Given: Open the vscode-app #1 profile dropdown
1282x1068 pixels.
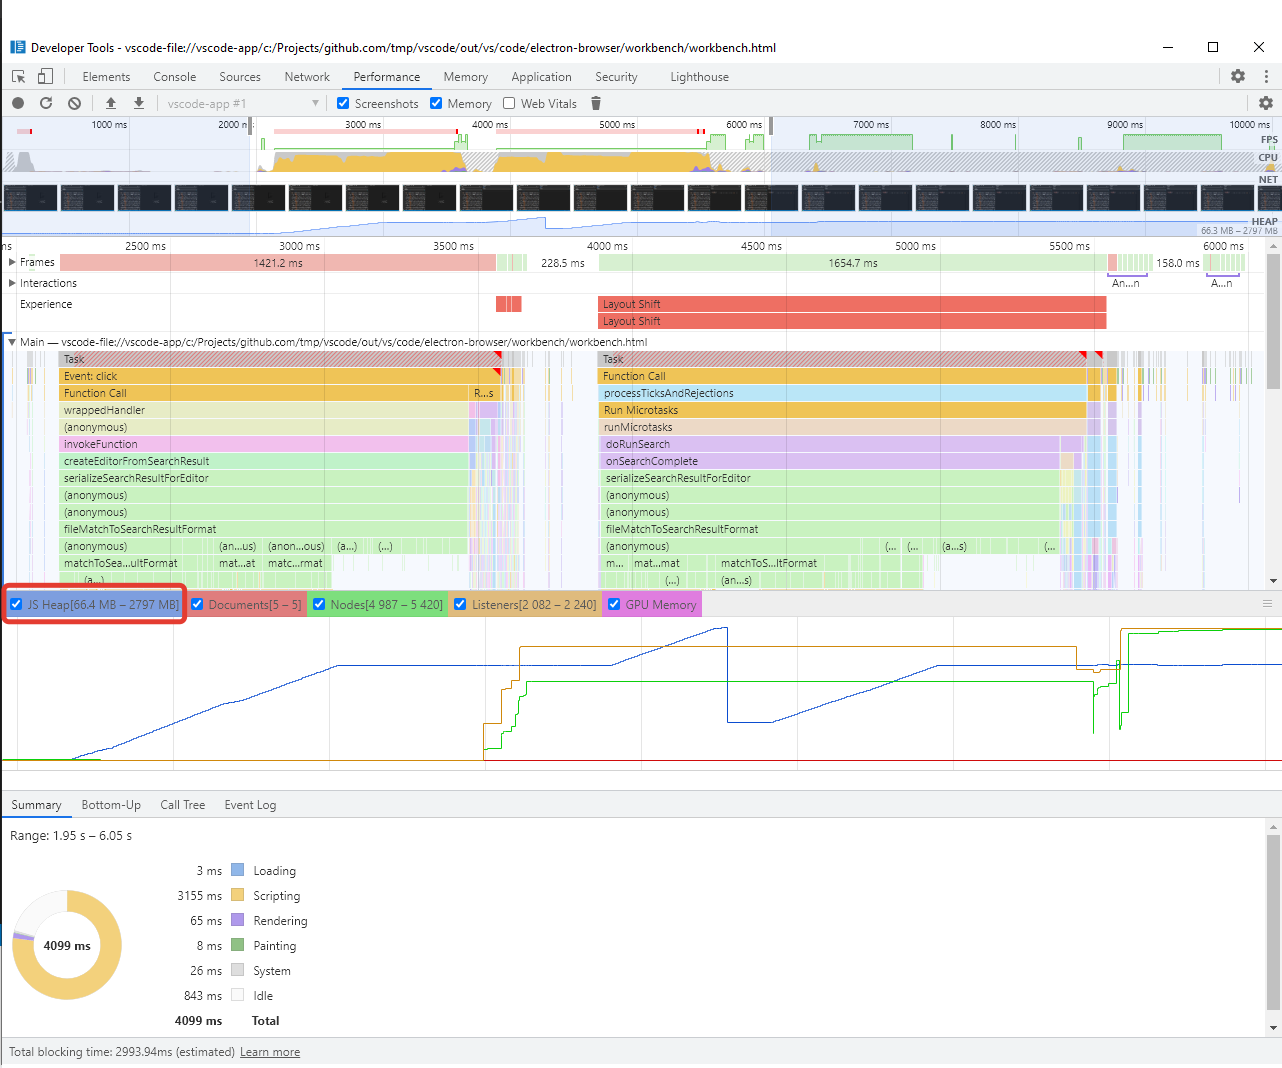Looking at the screenshot, I should click(243, 103).
